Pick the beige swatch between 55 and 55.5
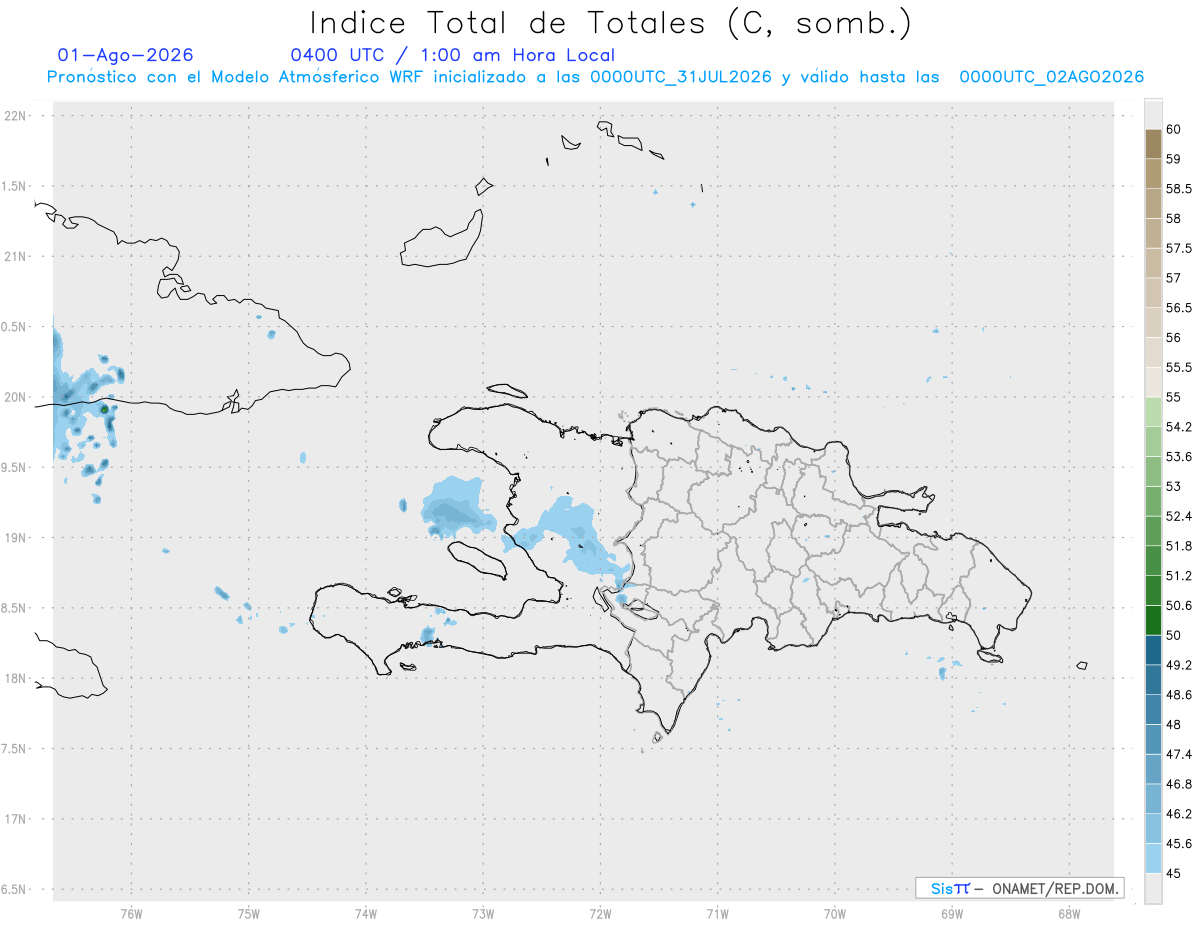This screenshot has width=1200, height=927. pos(1153,382)
